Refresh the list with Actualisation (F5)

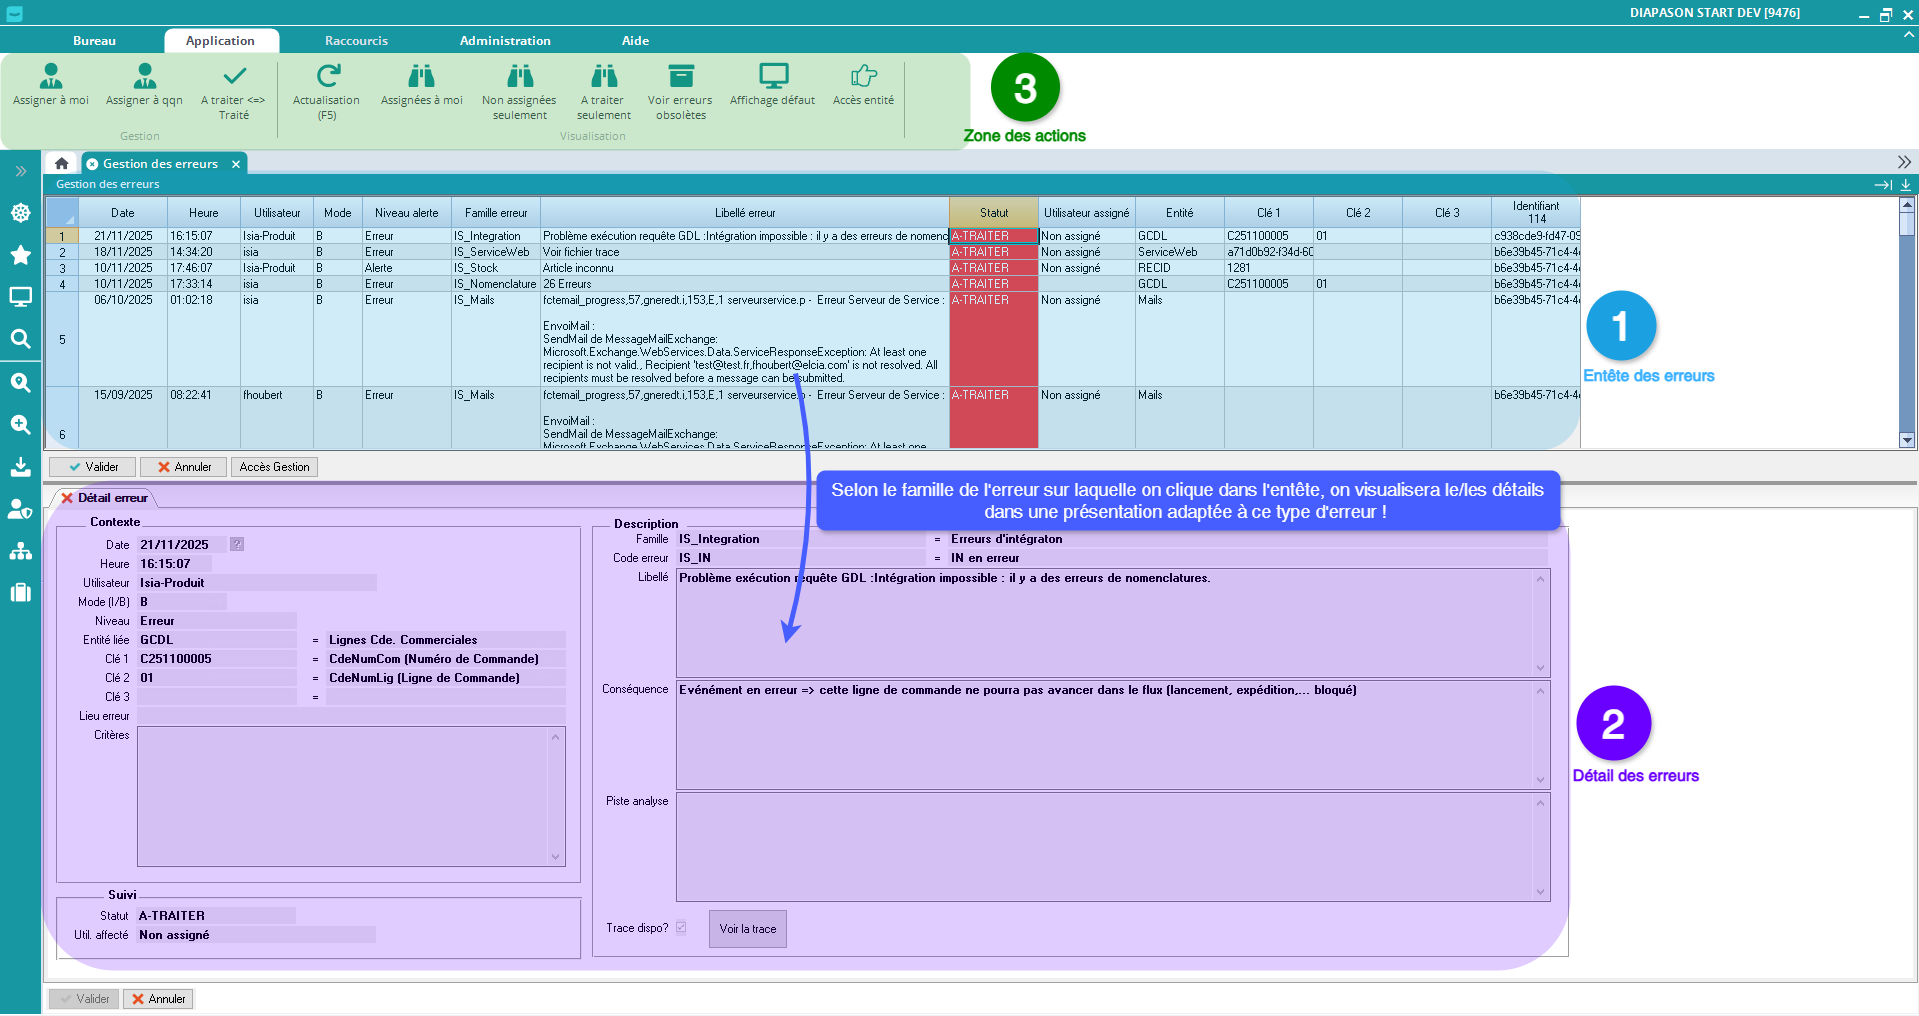pos(327,77)
